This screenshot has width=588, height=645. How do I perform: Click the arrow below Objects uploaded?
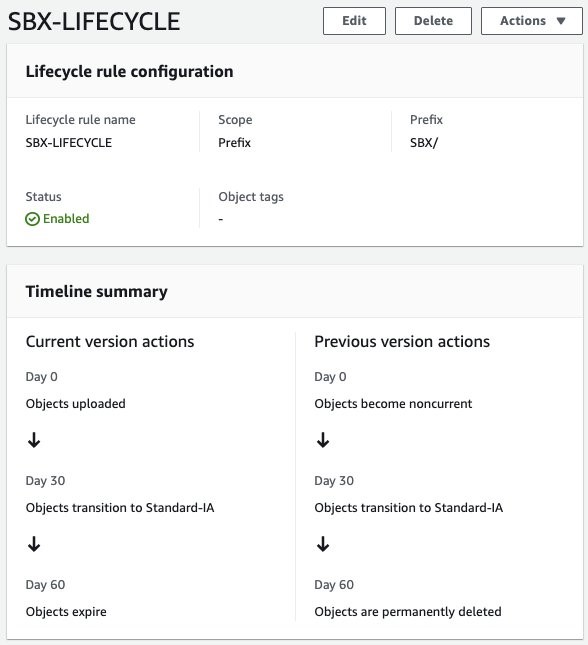coord(34,440)
